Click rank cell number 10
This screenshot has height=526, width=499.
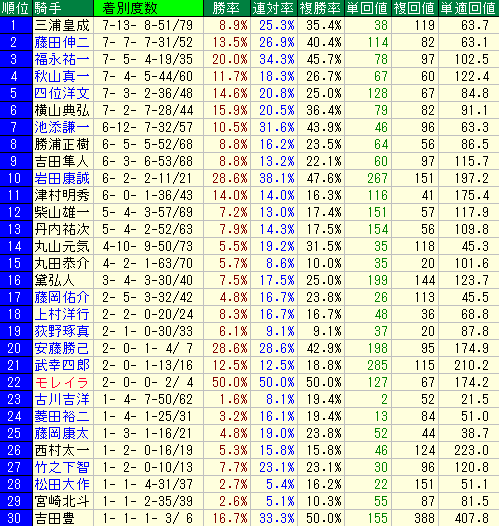pos(16,178)
